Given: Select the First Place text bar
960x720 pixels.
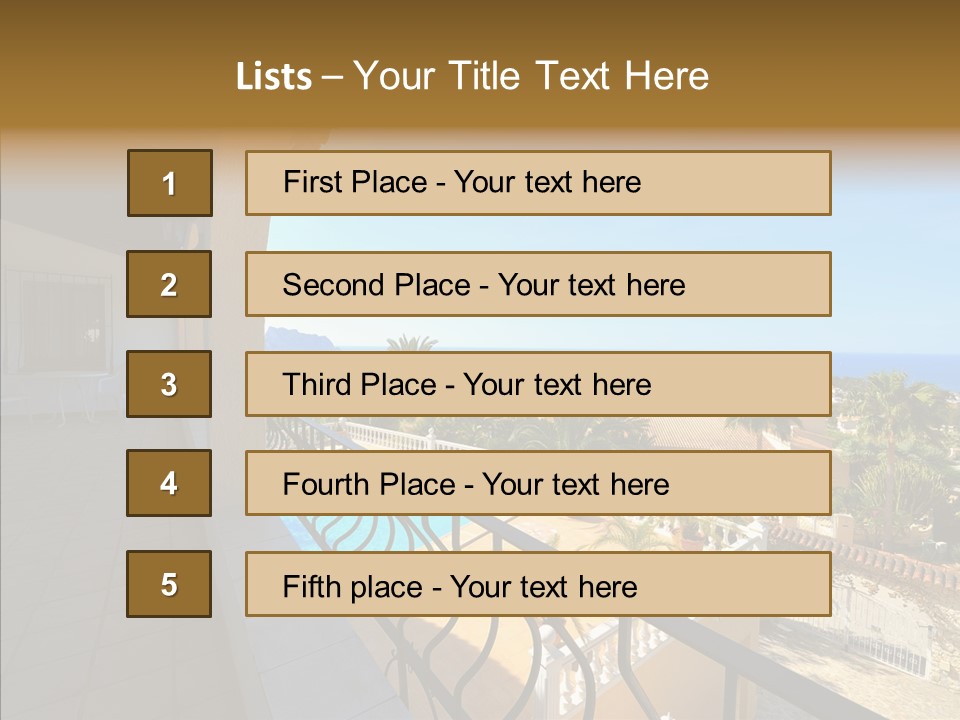Looking at the screenshot, I should point(538,183).
